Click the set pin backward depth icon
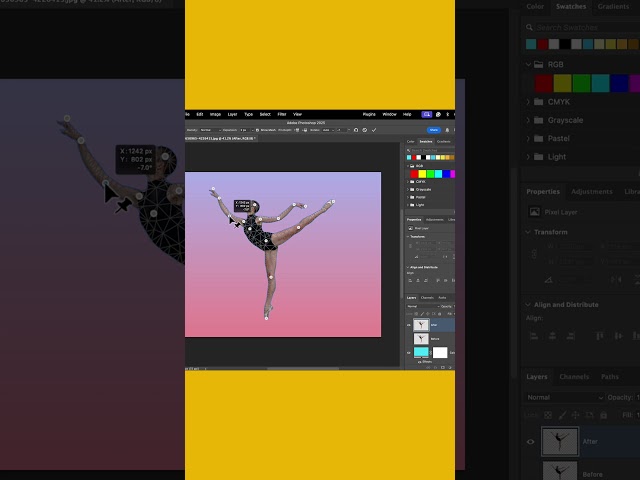The height and width of the screenshot is (480, 640). click(305, 130)
